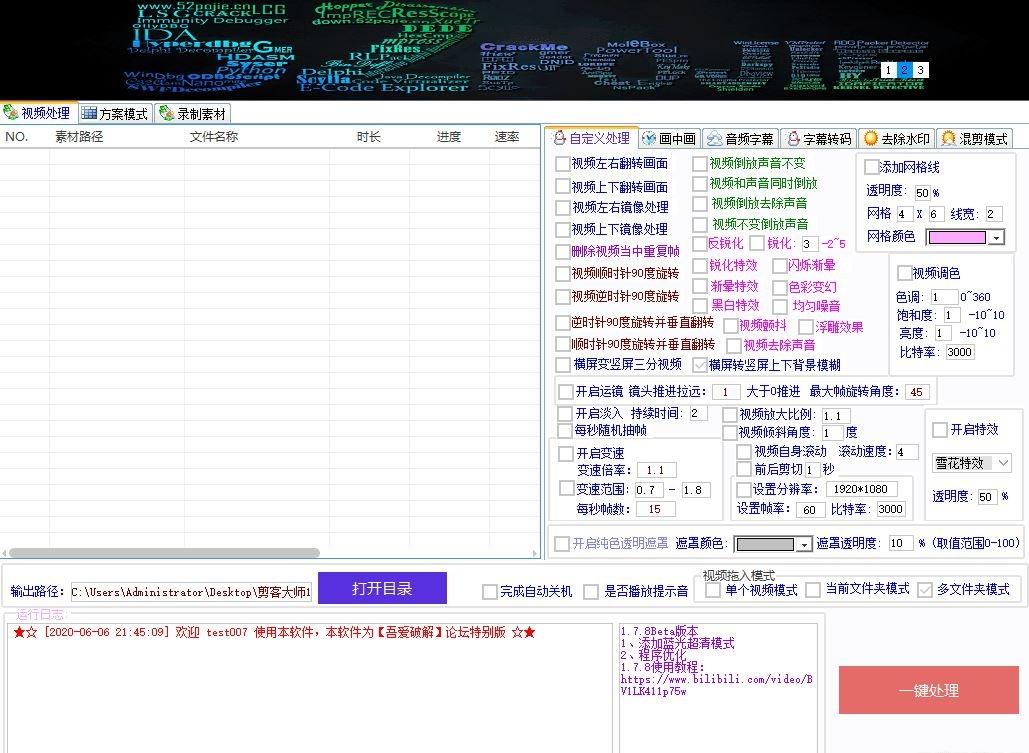The width and height of the screenshot is (1029, 753).
Task: Toggle 多文件夹模式 checkbox
Action: pos(925,590)
